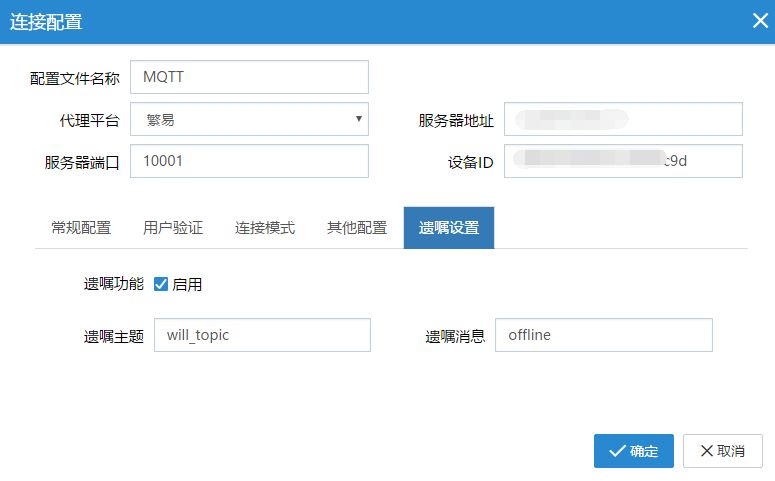Select the 连接模式 tab
The height and width of the screenshot is (481, 775).
click(265, 227)
